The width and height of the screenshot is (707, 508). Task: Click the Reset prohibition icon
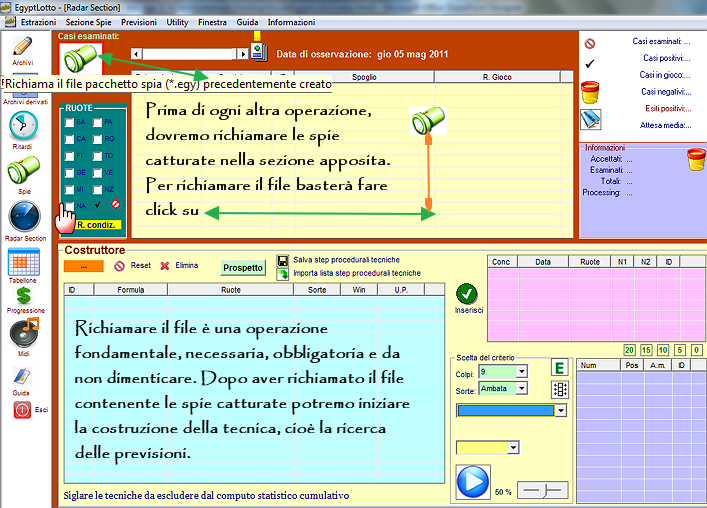[119, 266]
